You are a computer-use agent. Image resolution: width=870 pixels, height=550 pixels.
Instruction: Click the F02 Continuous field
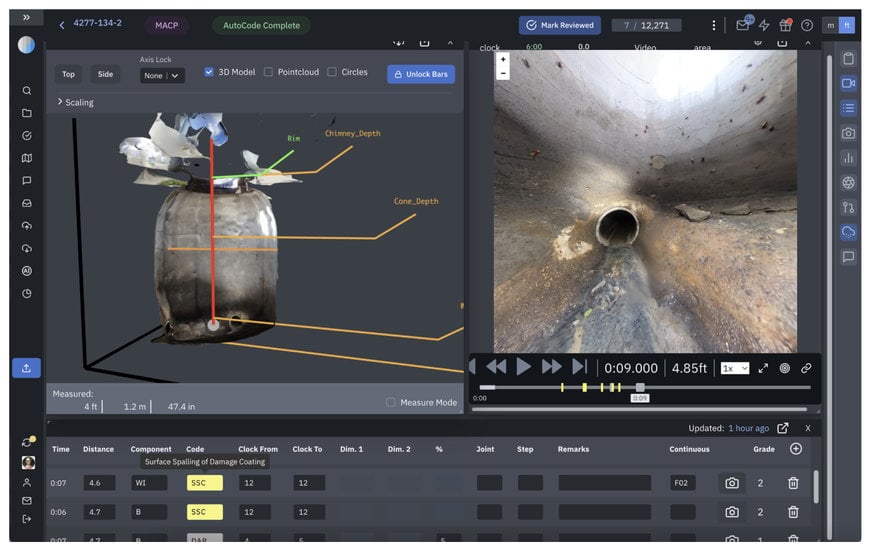coord(682,483)
